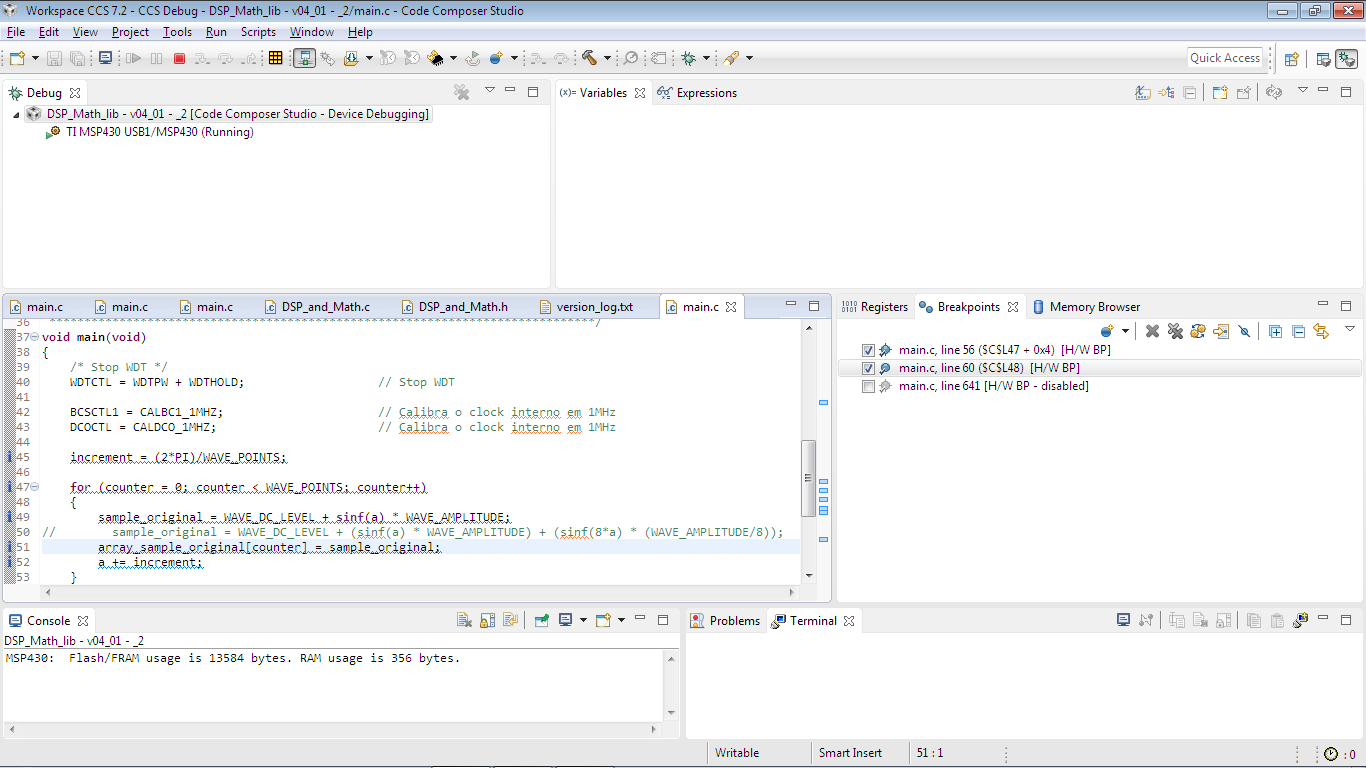
Task: Close the active main.c editor tab
Action: point(731,307)
